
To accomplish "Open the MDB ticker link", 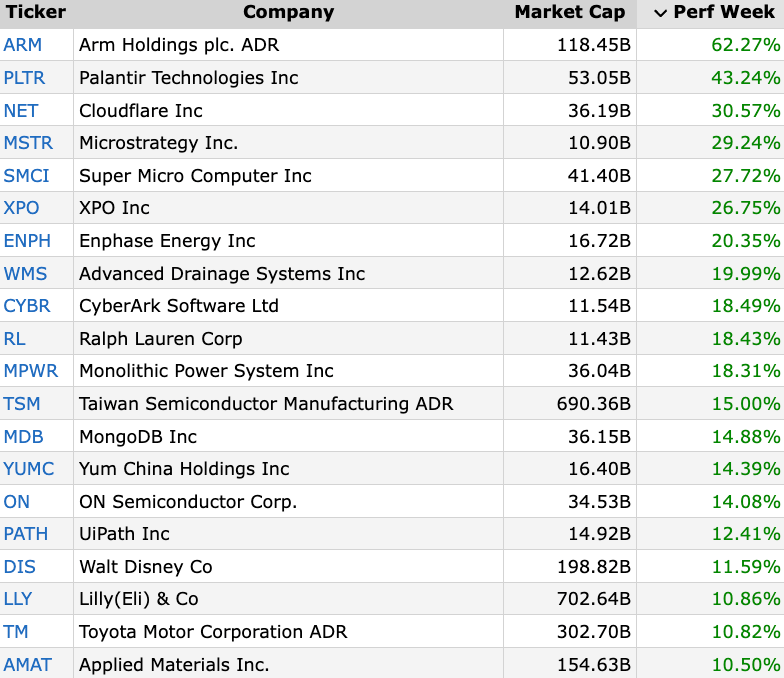I will (x=23, y=437).
